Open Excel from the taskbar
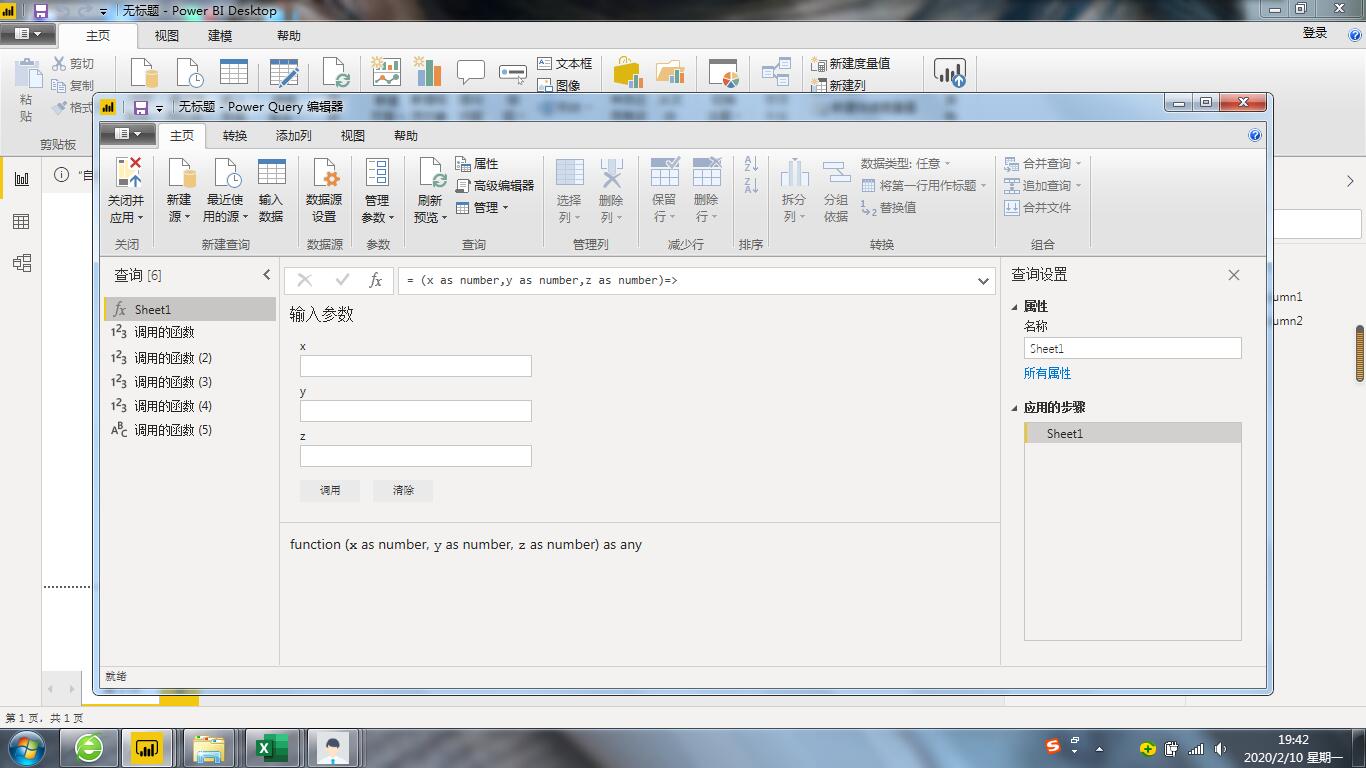1366x768 pixels. pos(270,748)
